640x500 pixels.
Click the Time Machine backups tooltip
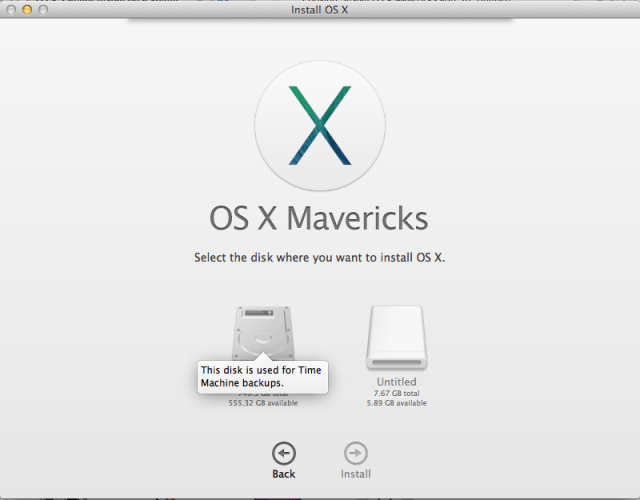pos(263,376)
